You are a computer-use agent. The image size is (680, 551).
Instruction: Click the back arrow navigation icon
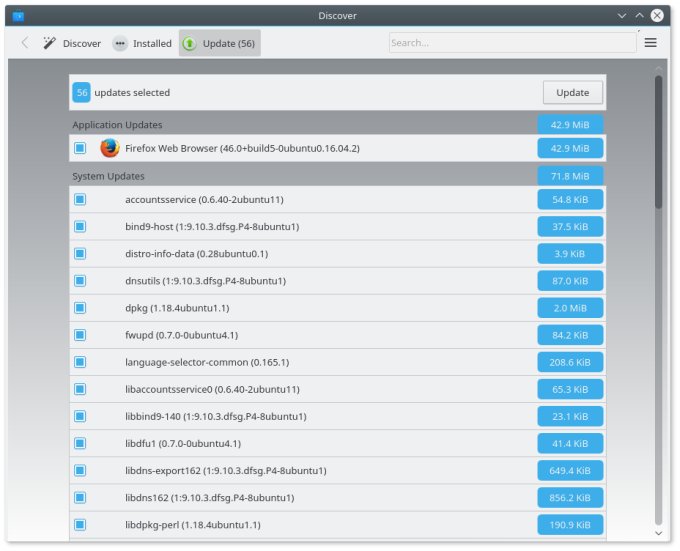(25, 43)
